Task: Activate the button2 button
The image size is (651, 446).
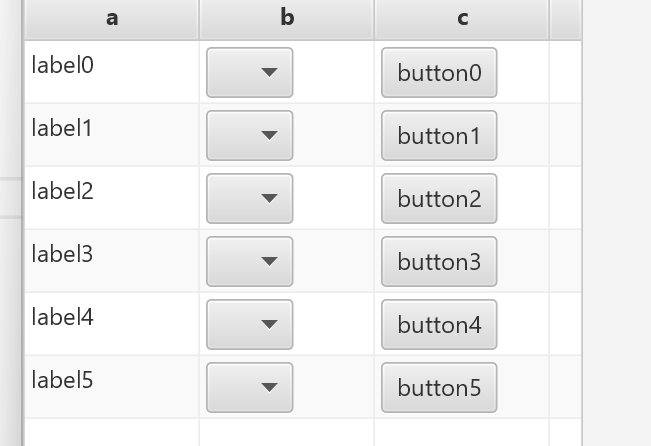Action: [439, 199]
